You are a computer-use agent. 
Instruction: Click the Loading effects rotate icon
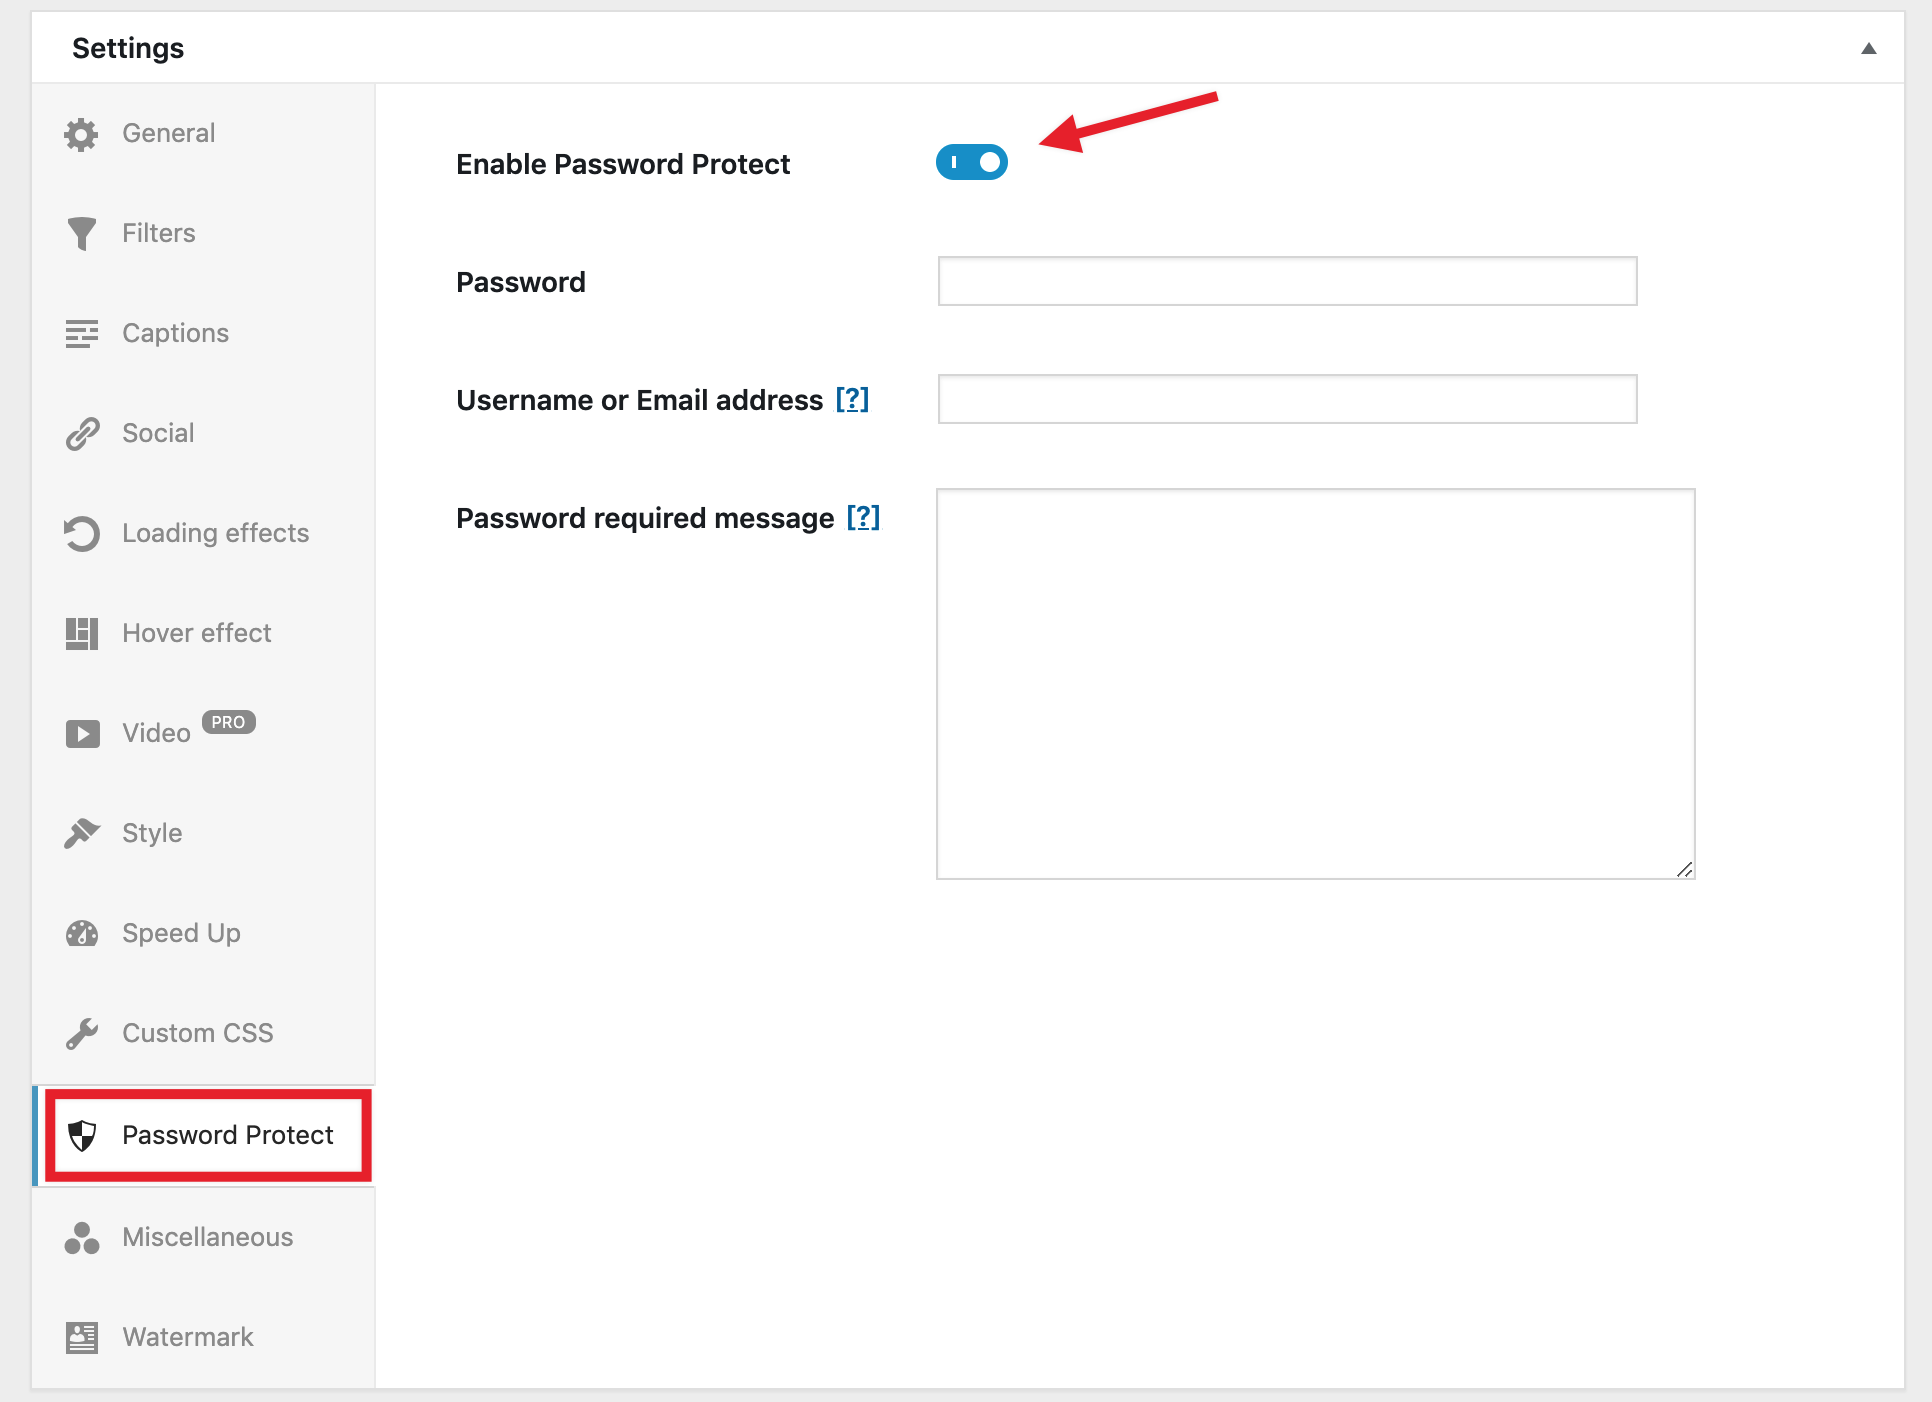pos(82,534)
